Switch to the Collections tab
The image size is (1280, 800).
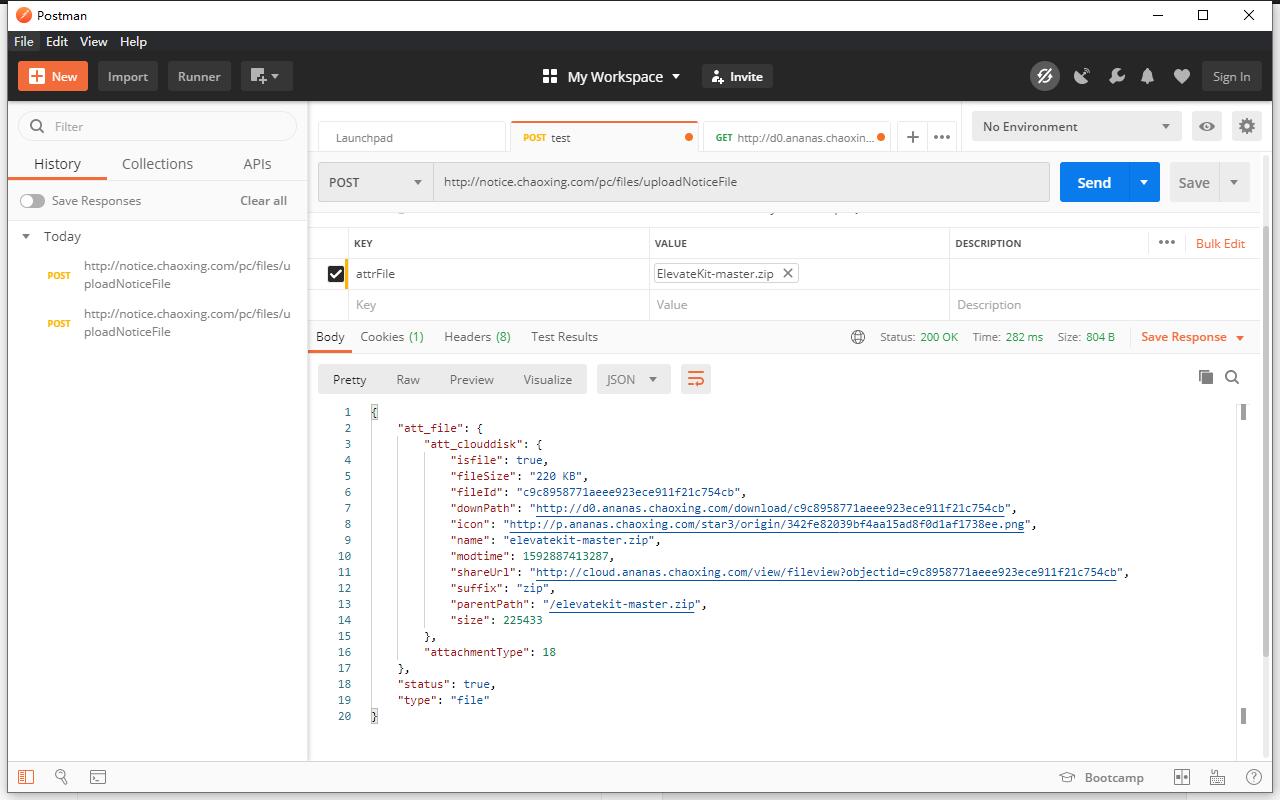(x=157, y=164)
